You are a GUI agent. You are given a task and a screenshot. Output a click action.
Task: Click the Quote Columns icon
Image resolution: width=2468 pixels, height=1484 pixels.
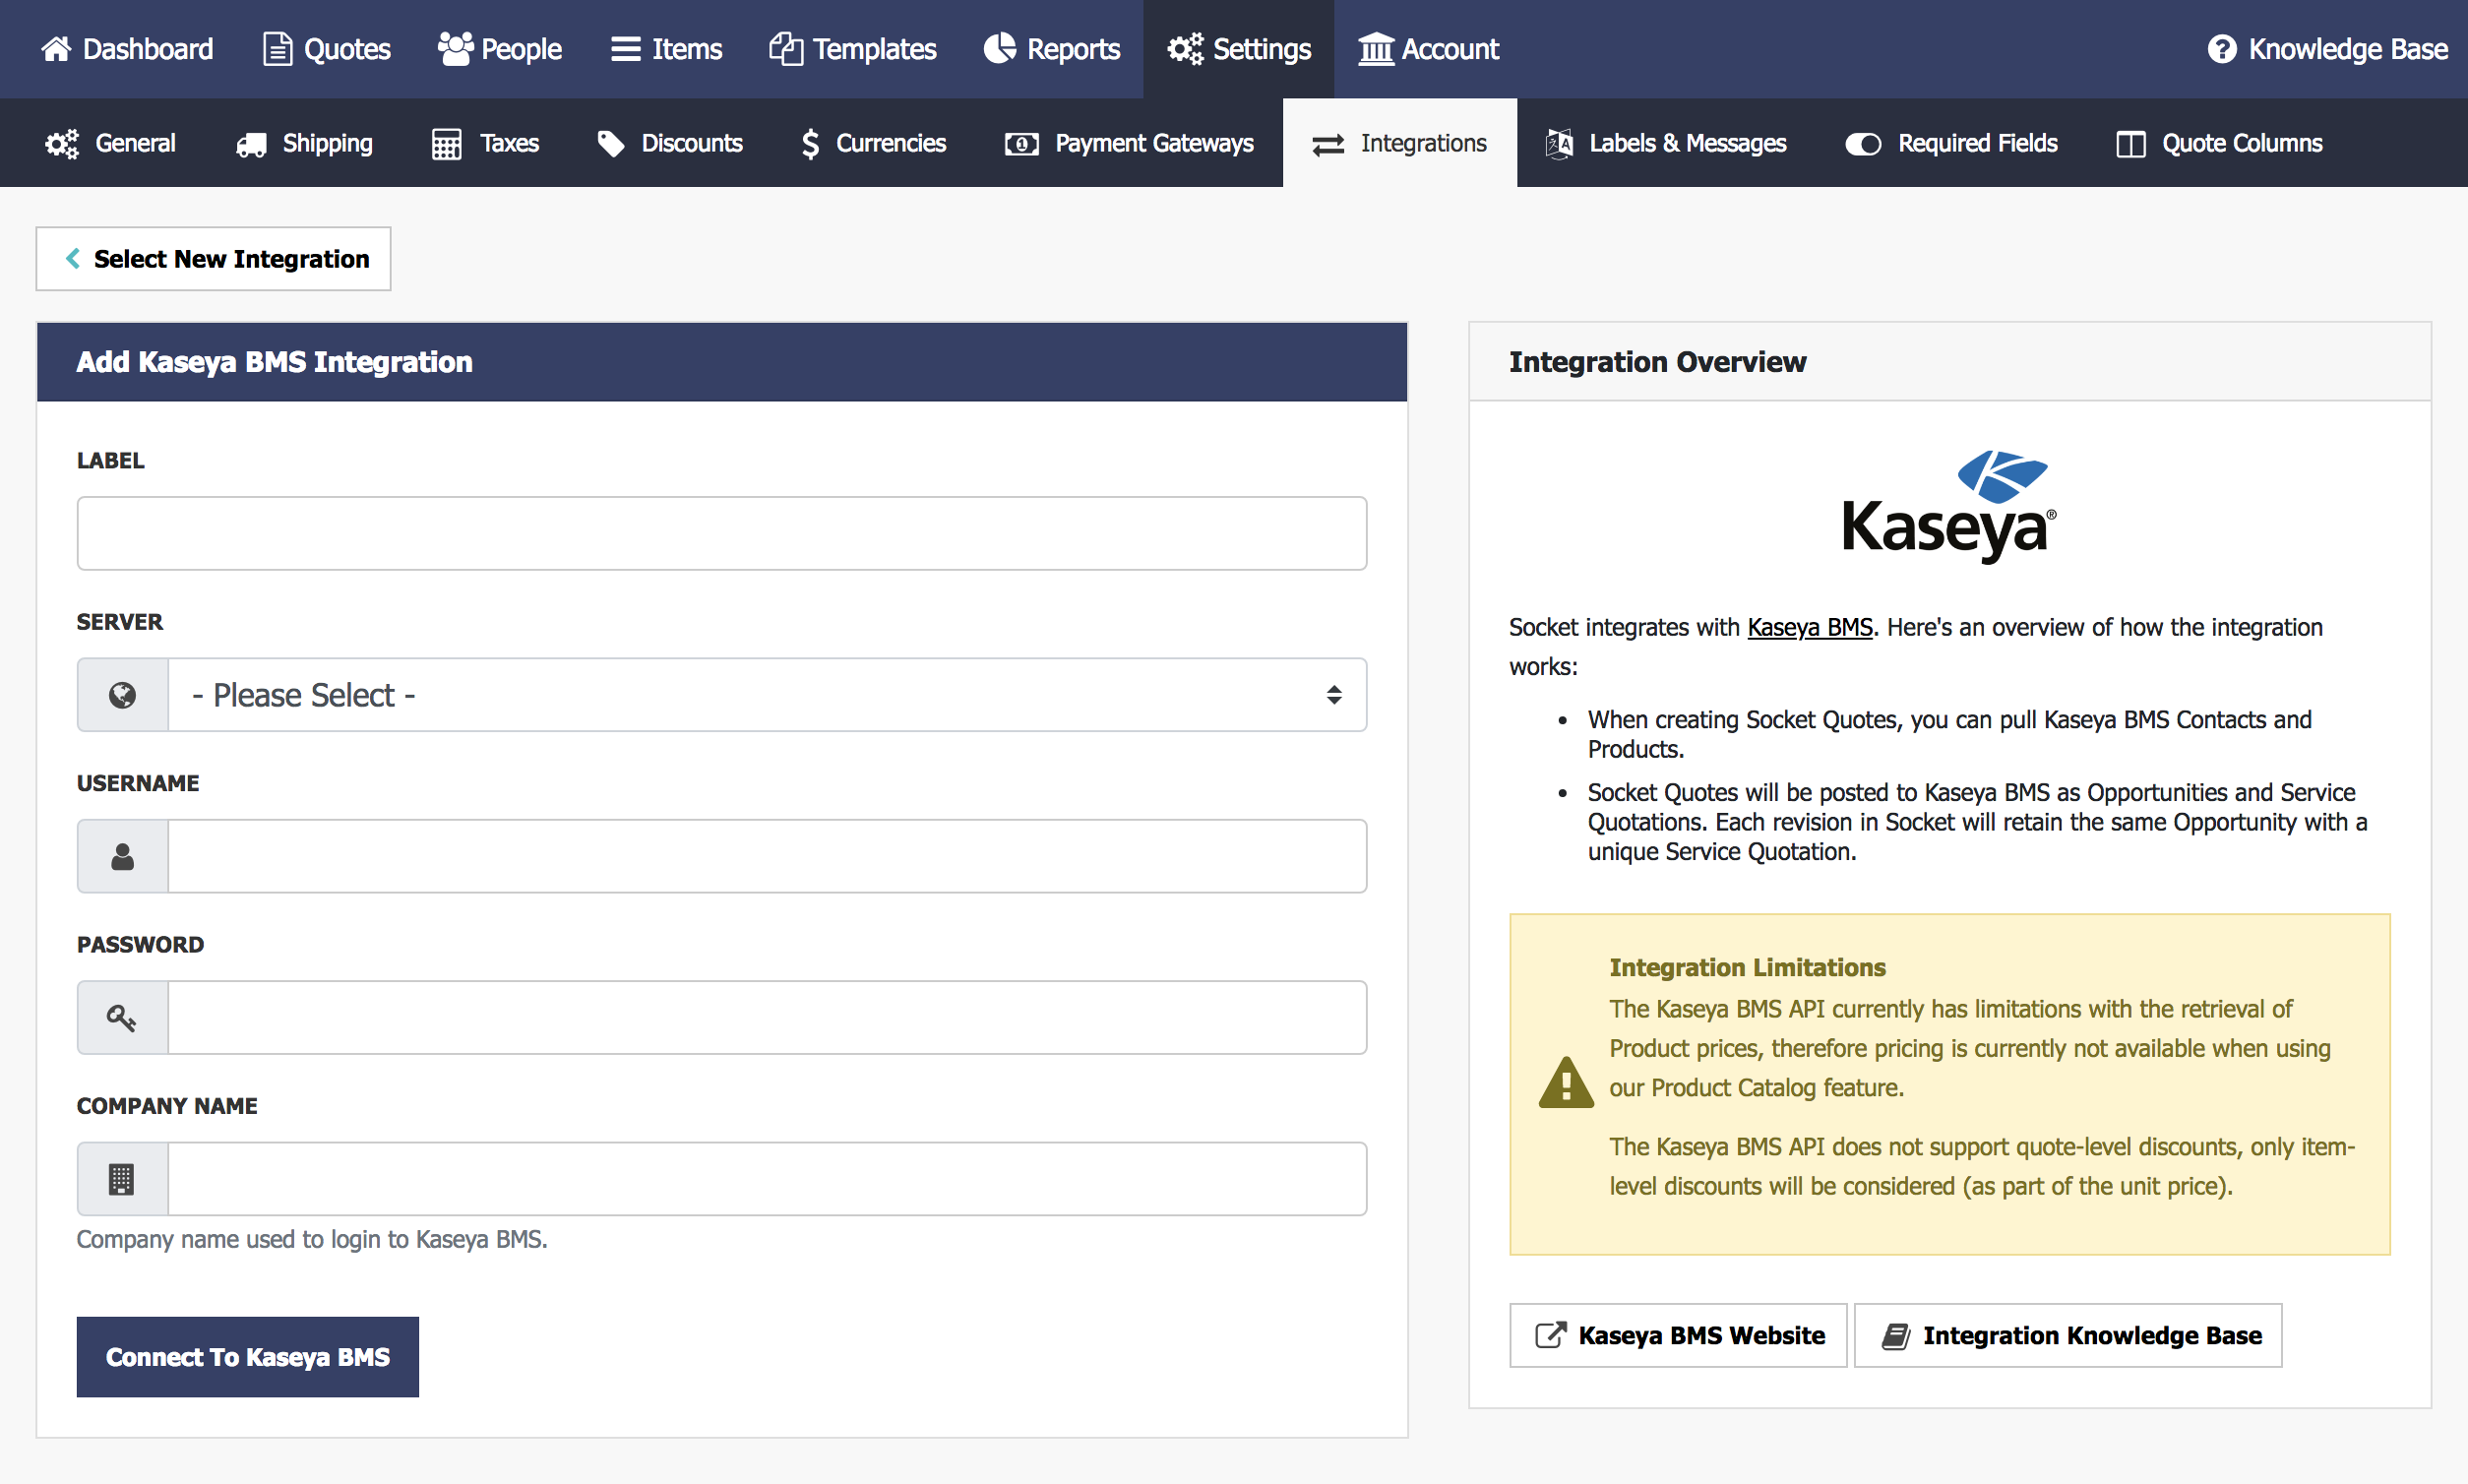(2130, 144)
